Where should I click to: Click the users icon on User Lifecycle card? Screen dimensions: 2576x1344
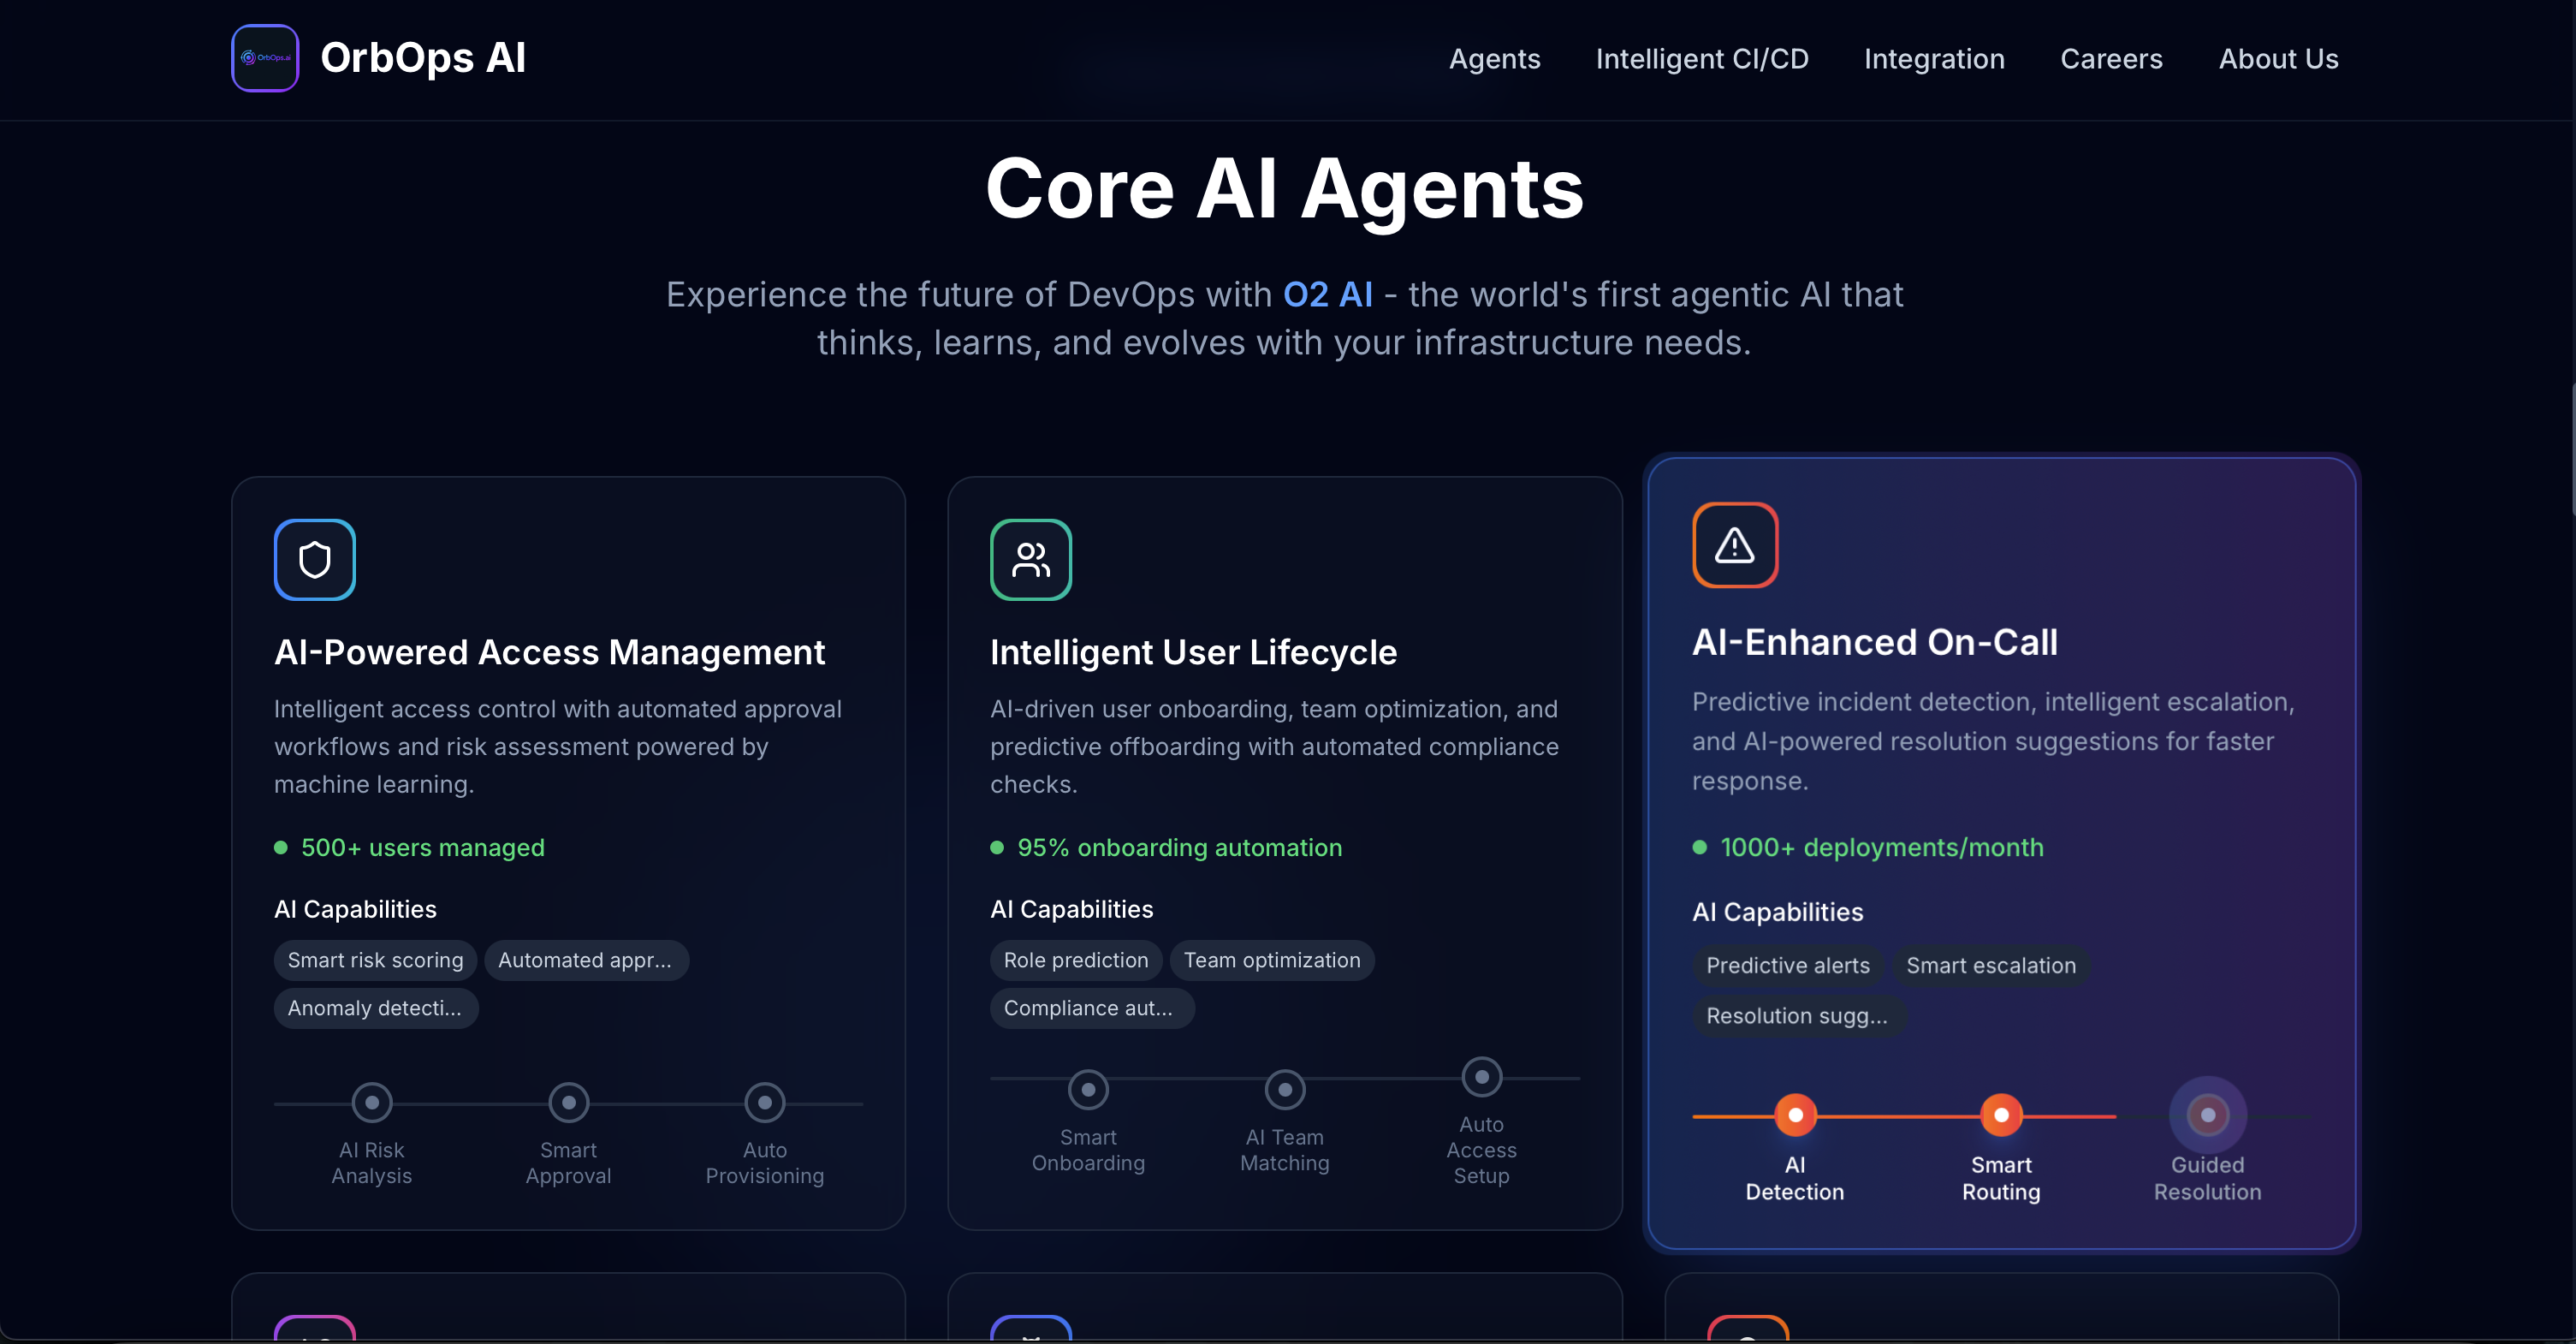pyautogui.click(x=1031, y=560)
